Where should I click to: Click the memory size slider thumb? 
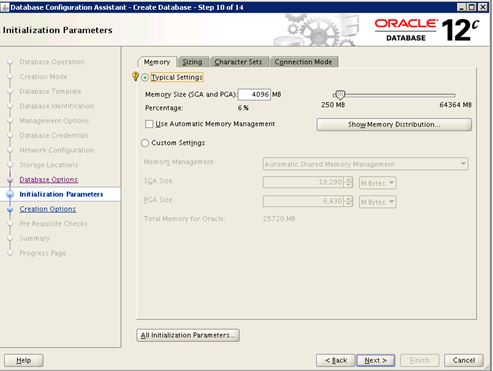340,95
